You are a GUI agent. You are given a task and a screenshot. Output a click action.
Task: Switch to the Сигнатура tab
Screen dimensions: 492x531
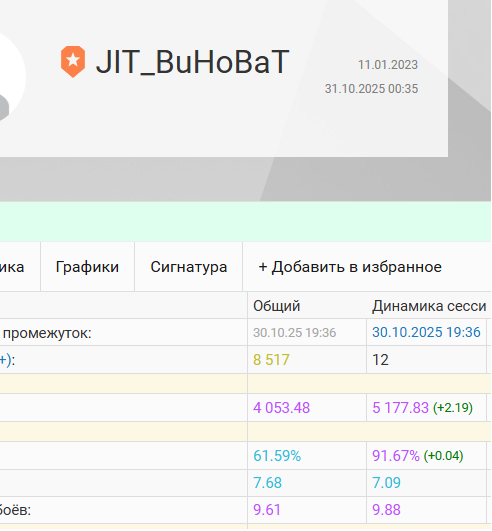189,267
